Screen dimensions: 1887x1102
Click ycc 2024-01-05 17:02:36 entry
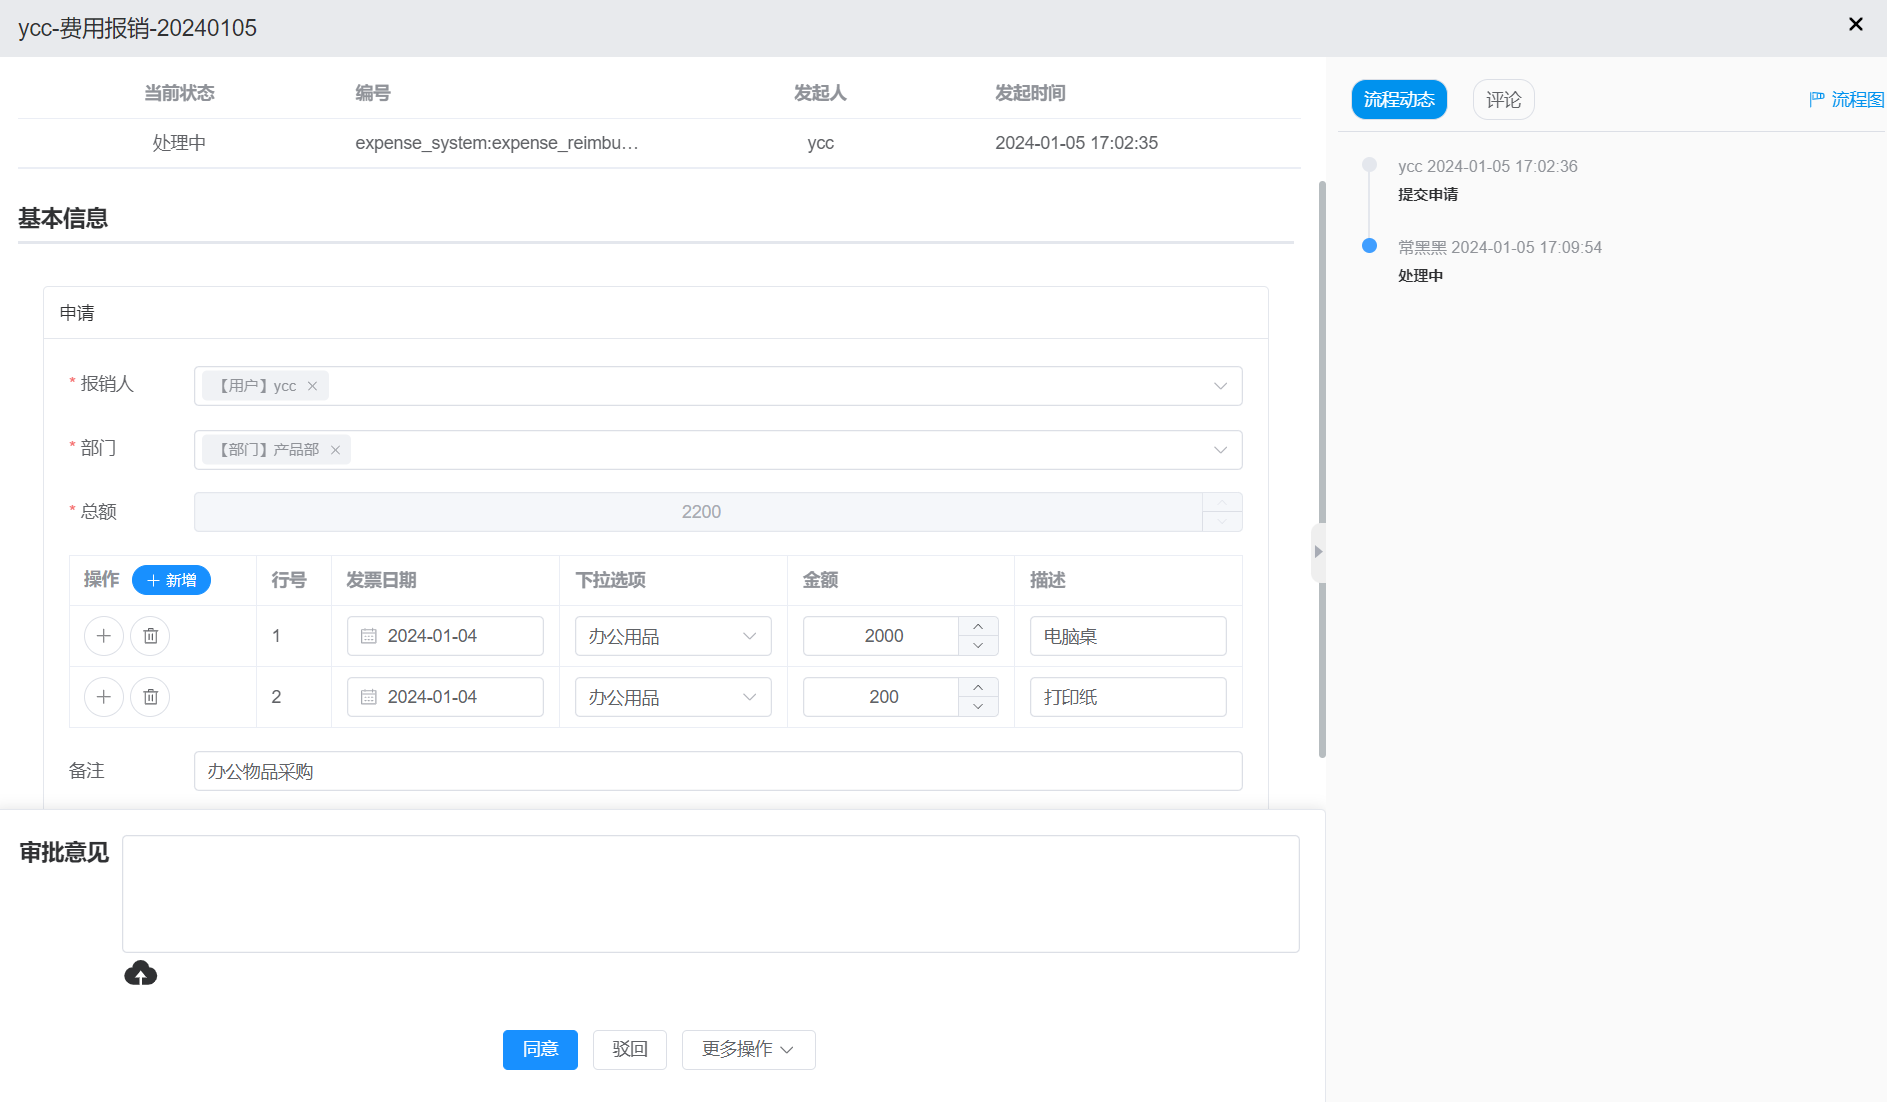click(x=1488, y=166)
